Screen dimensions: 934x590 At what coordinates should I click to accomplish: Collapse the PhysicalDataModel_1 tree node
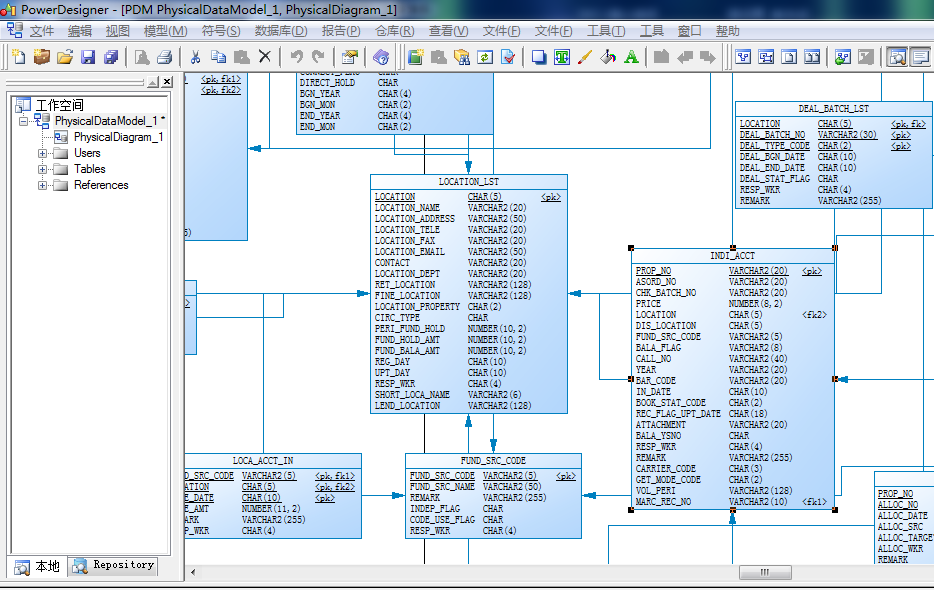point(23,121)
